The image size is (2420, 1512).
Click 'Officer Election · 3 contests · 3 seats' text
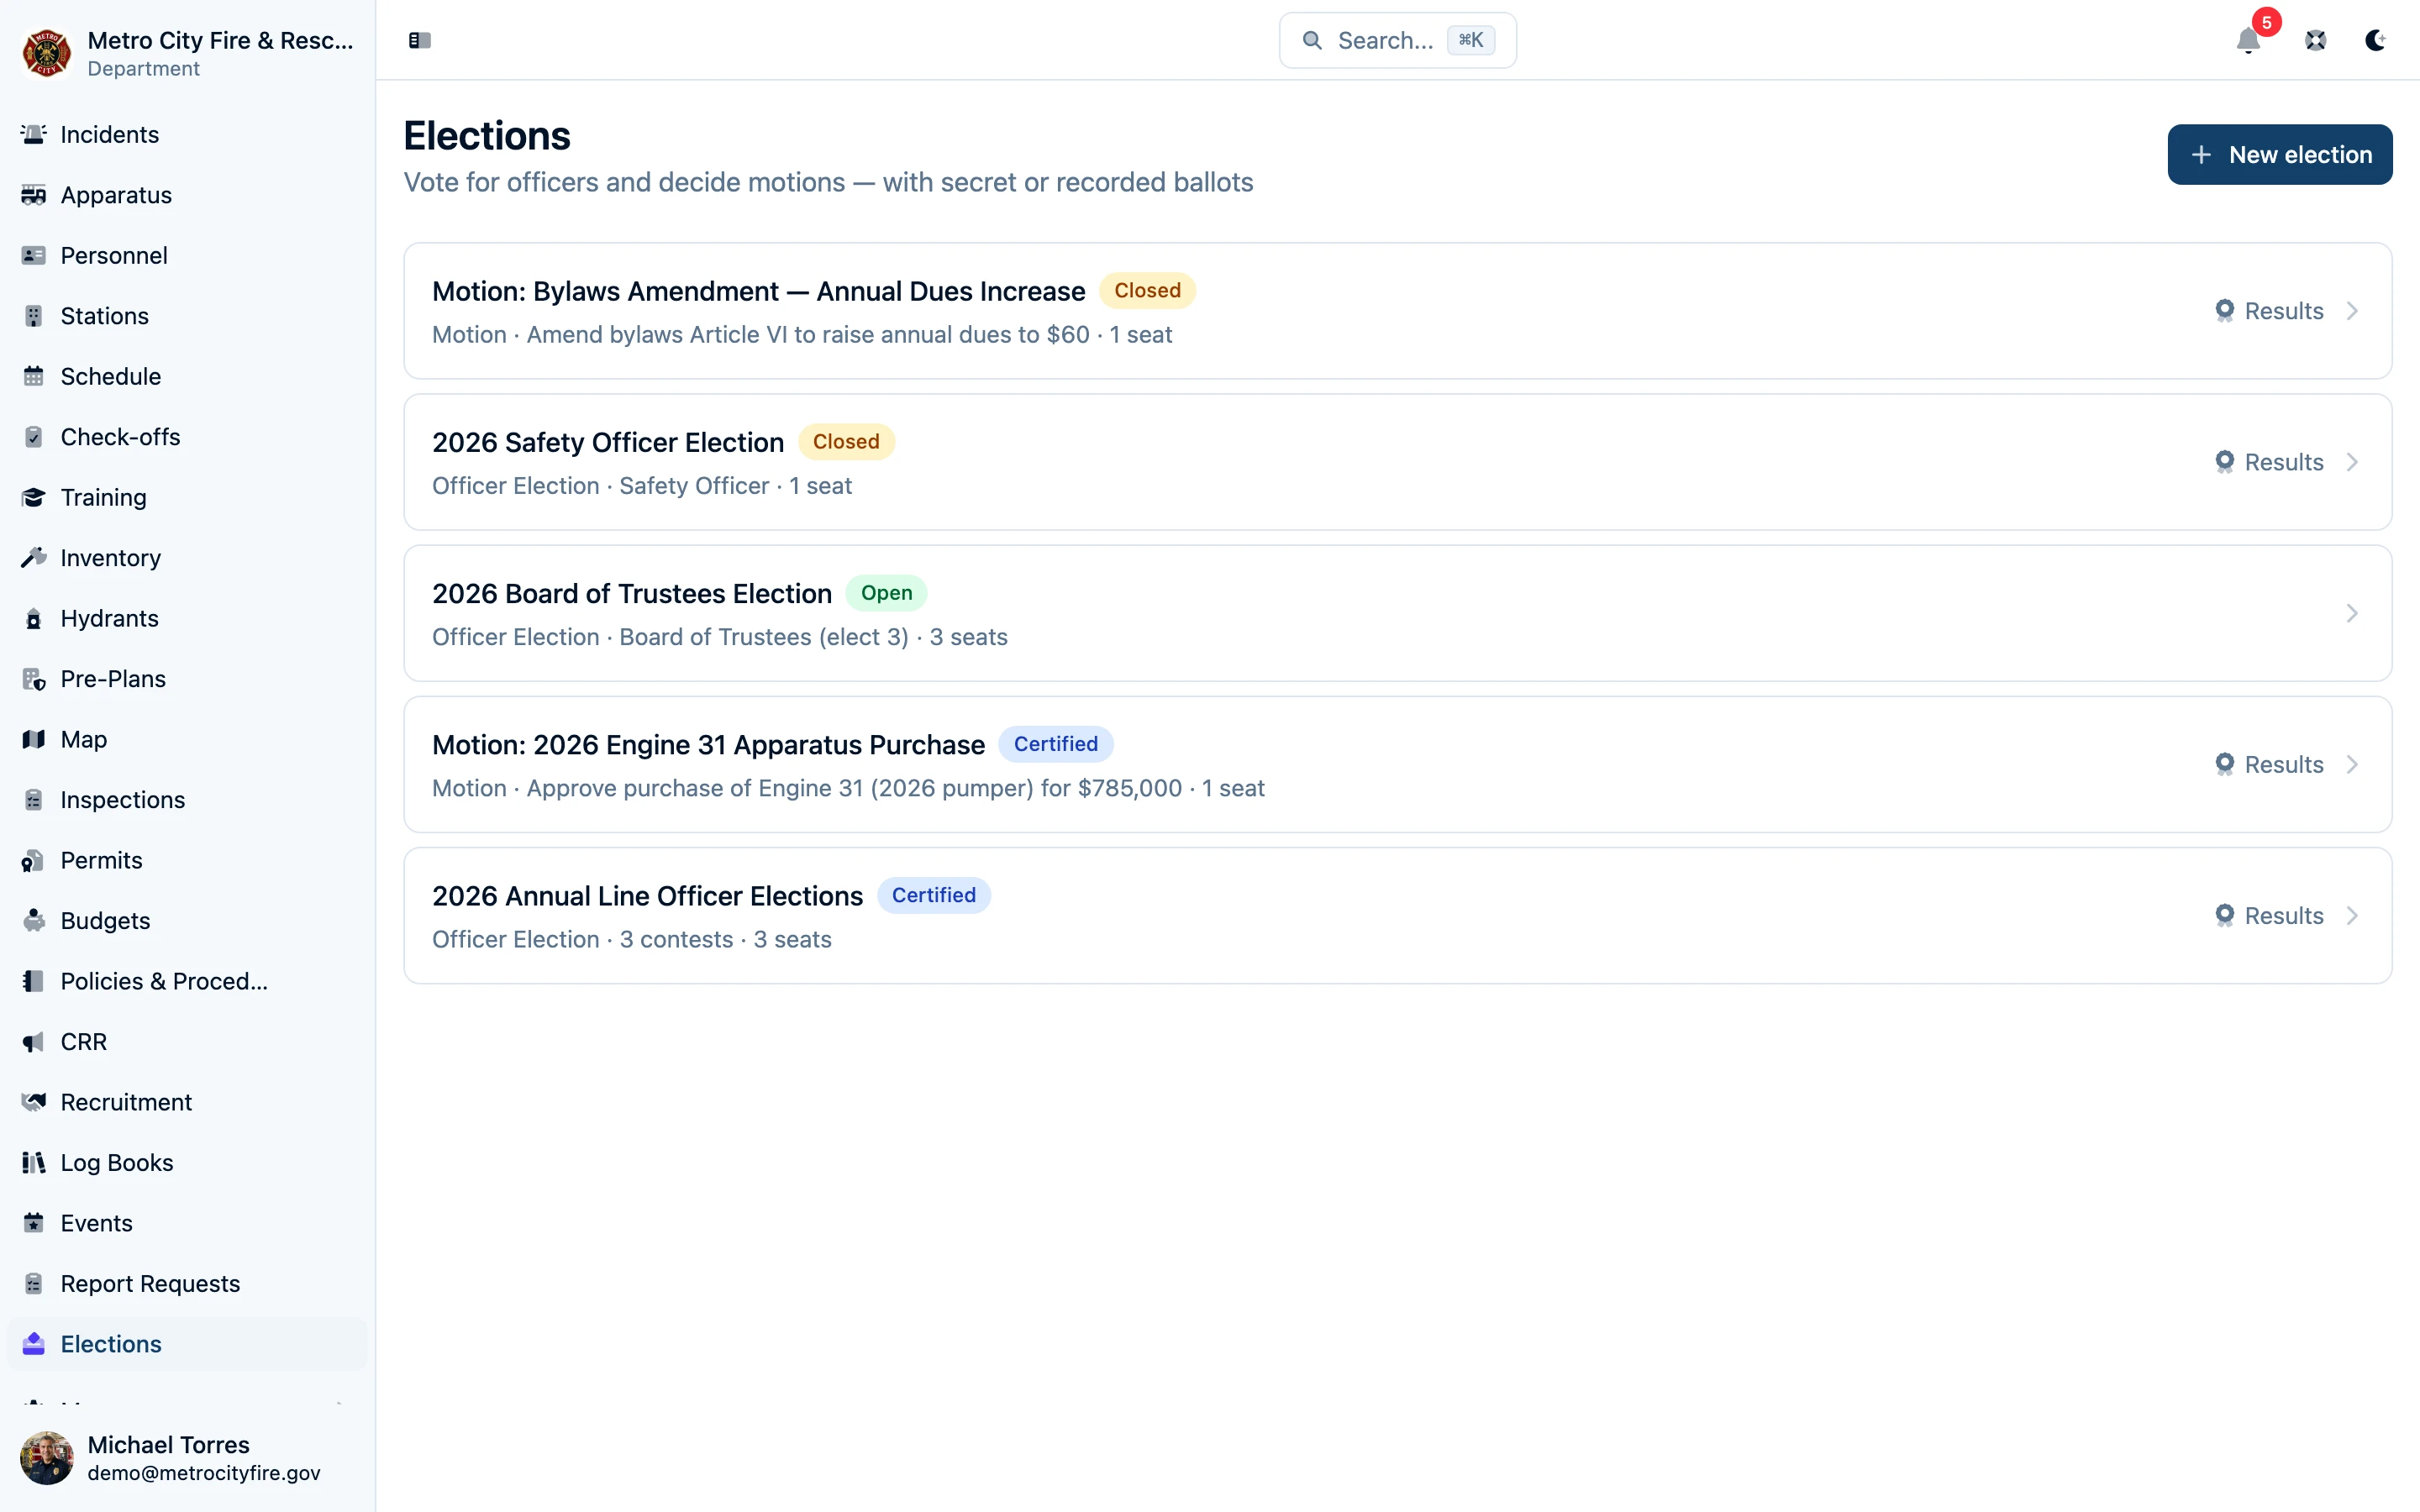[x=632, y=939]
